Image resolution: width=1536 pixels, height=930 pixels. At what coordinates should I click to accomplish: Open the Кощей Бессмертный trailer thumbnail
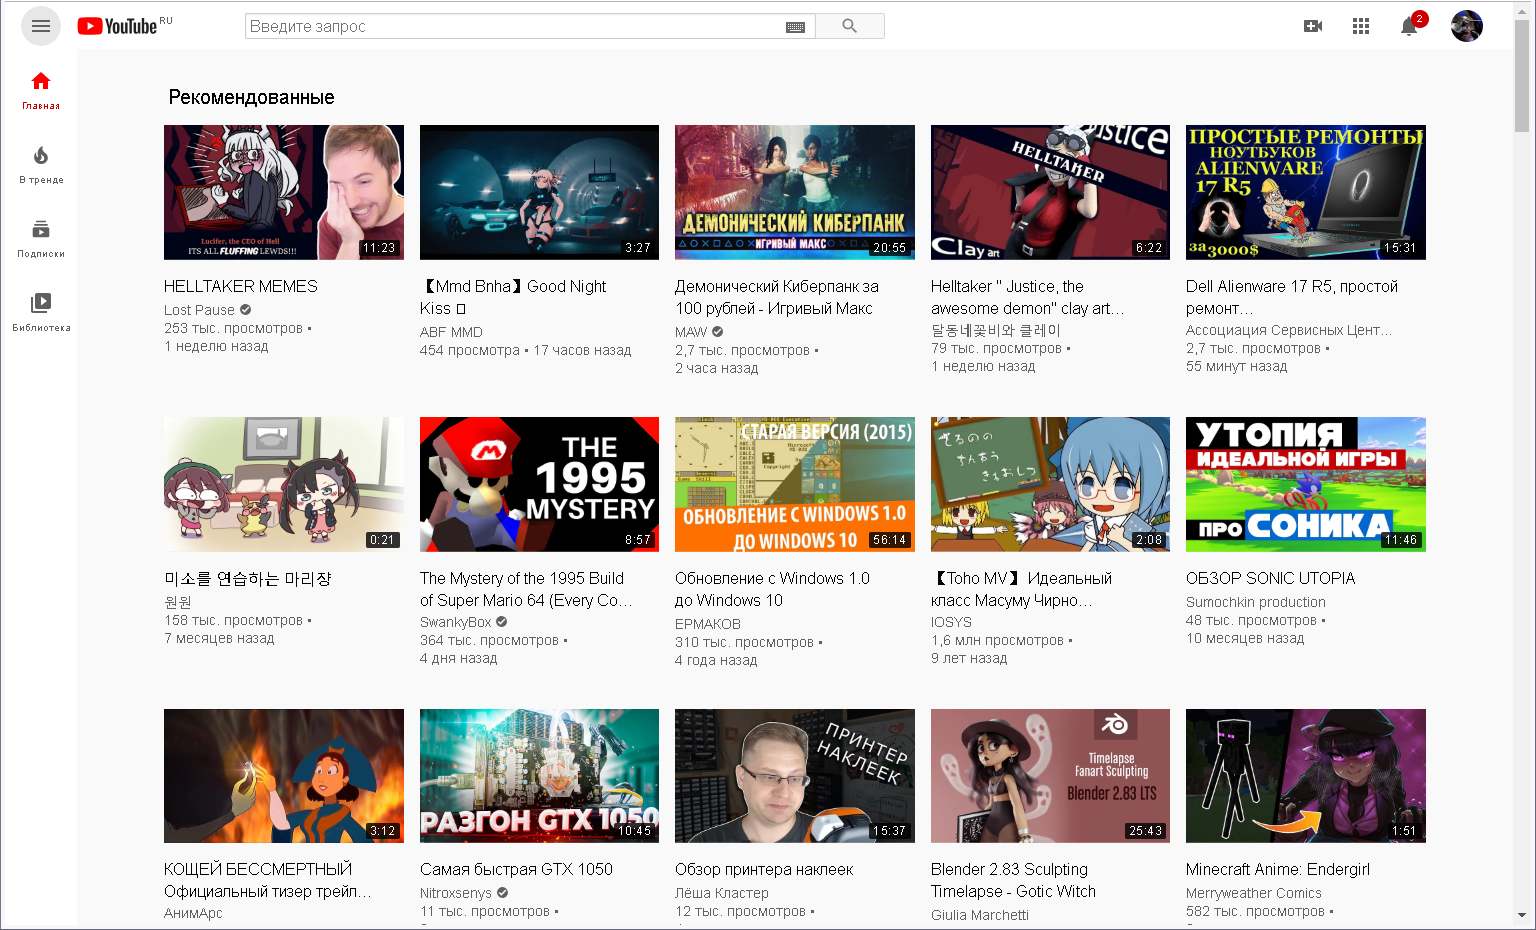[284, 776]
